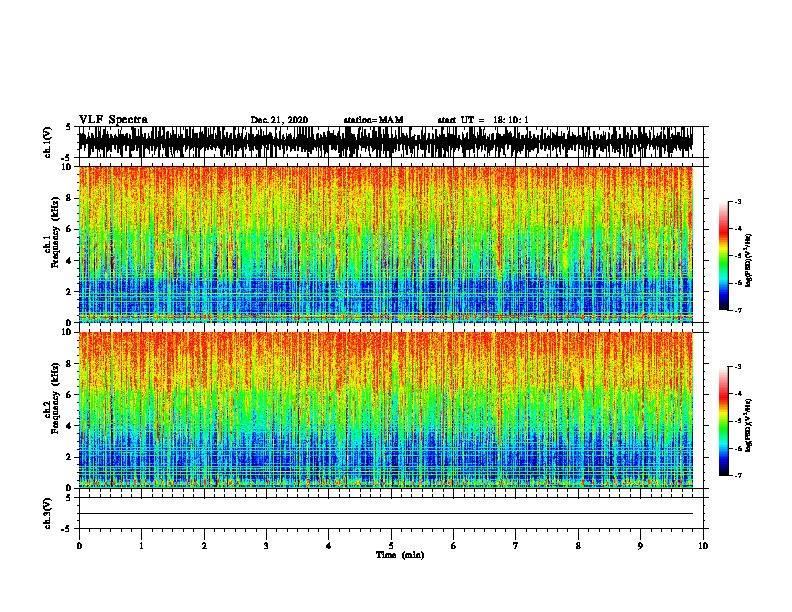Click the time axis tick label "9"
The image size is (792, 612).
pyautogui.click(x=640, y=546)
